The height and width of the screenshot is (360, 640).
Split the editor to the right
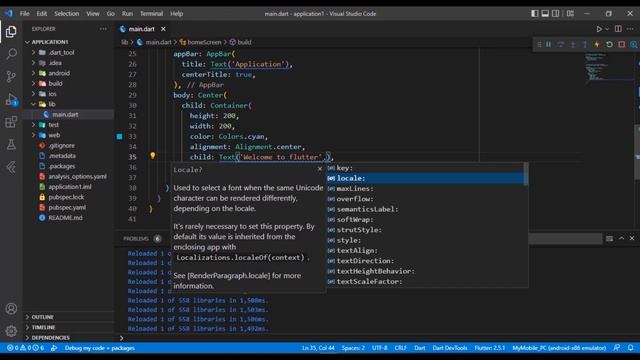click(x=618, y=29)
